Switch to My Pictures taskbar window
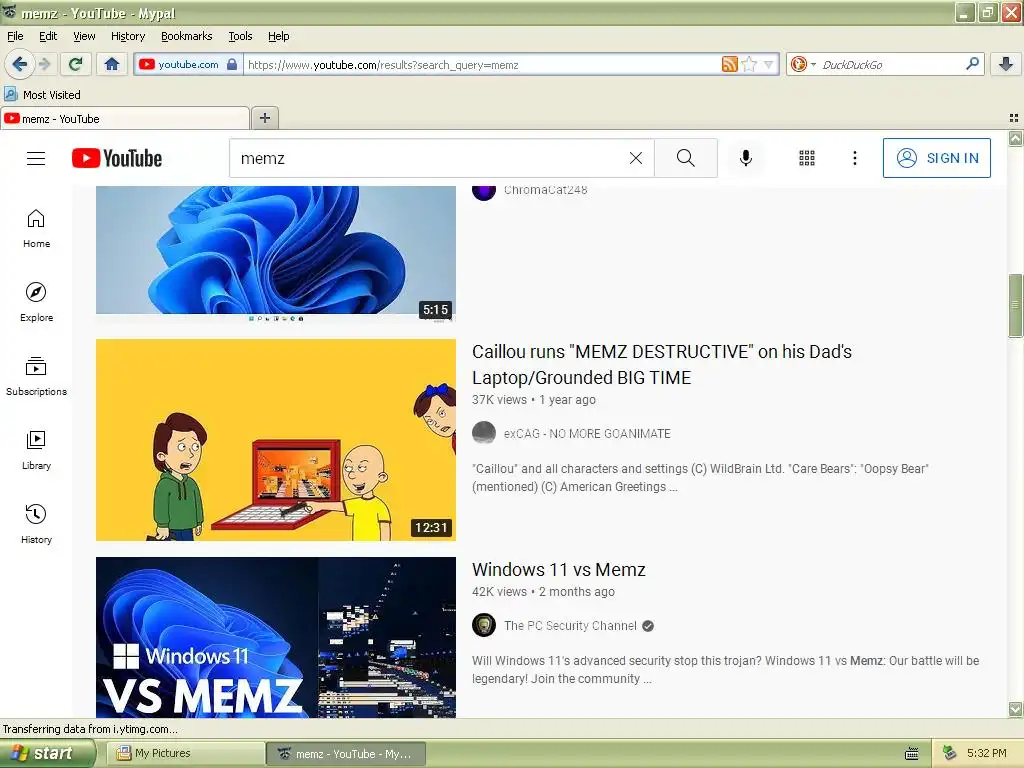 tap(185, 754)
